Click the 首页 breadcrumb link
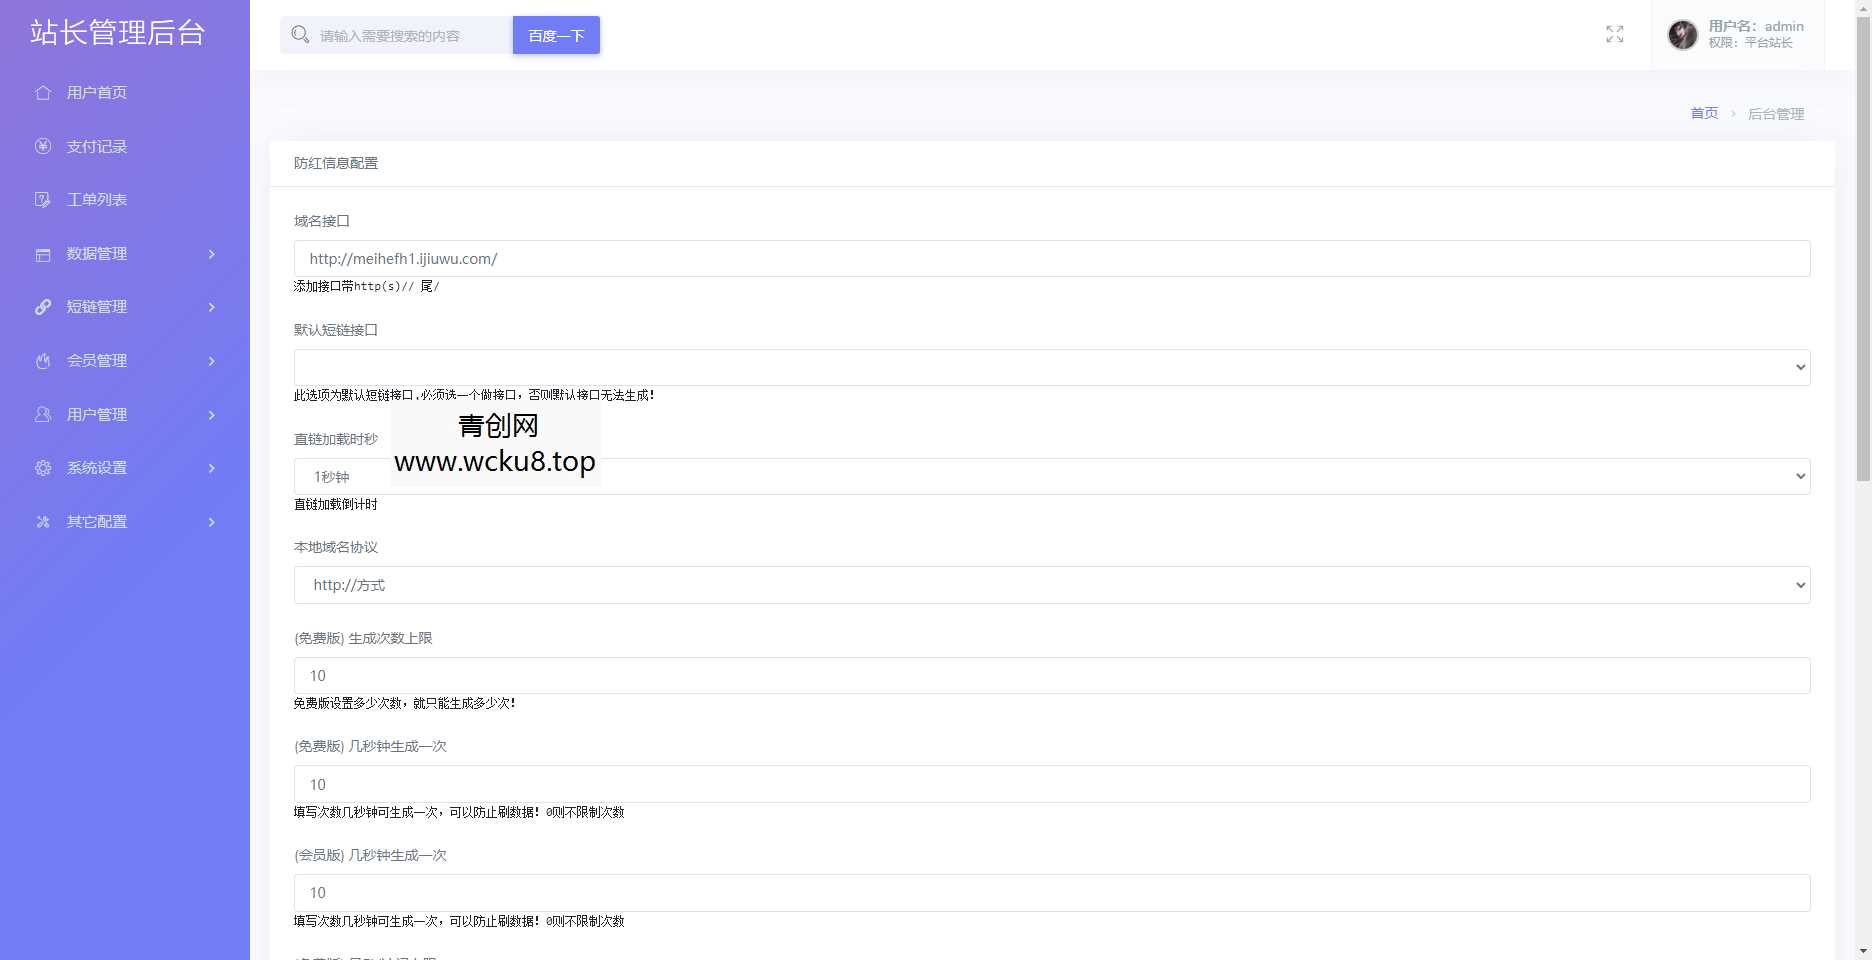Viewport: 1872px width, 960px height. pyautogui.click(x=1703, y=113)
